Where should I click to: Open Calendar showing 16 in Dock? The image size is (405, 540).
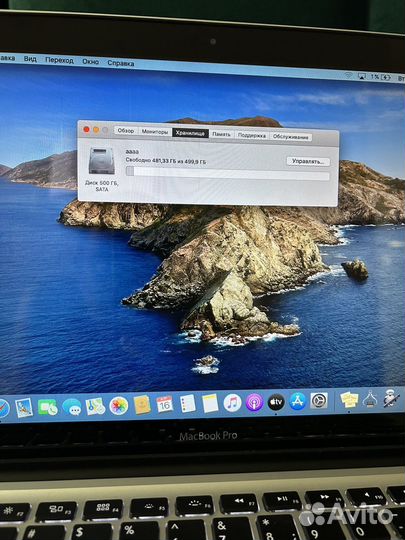(165, 404)
